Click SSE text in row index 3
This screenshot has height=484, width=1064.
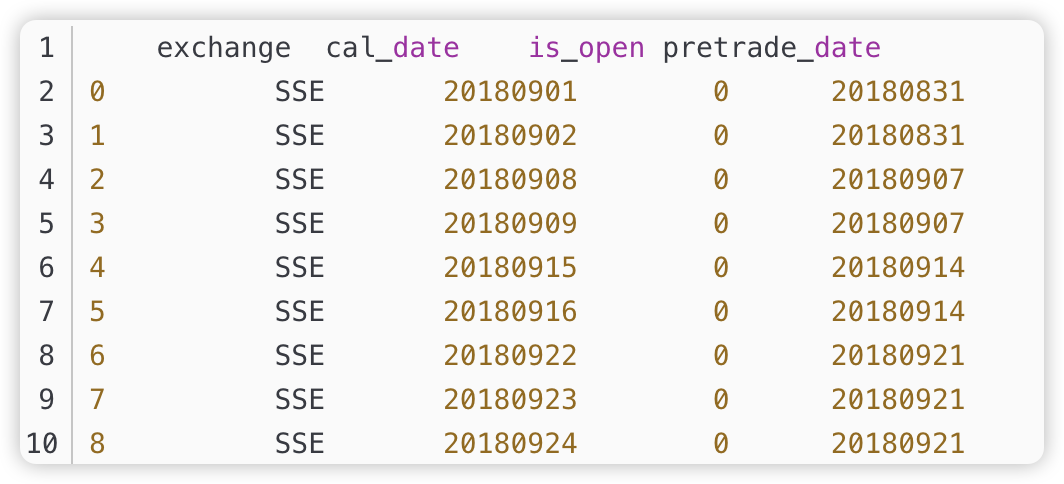[300, 224]
